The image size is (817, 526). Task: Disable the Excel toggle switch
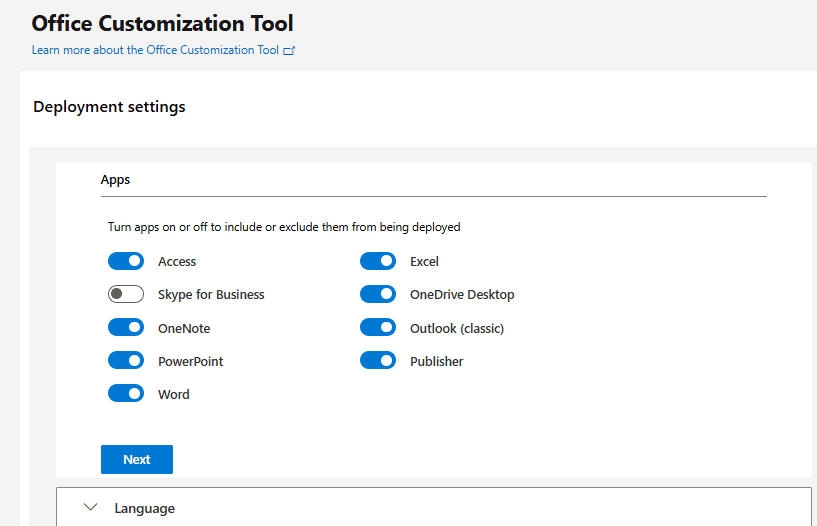point(378,262)
